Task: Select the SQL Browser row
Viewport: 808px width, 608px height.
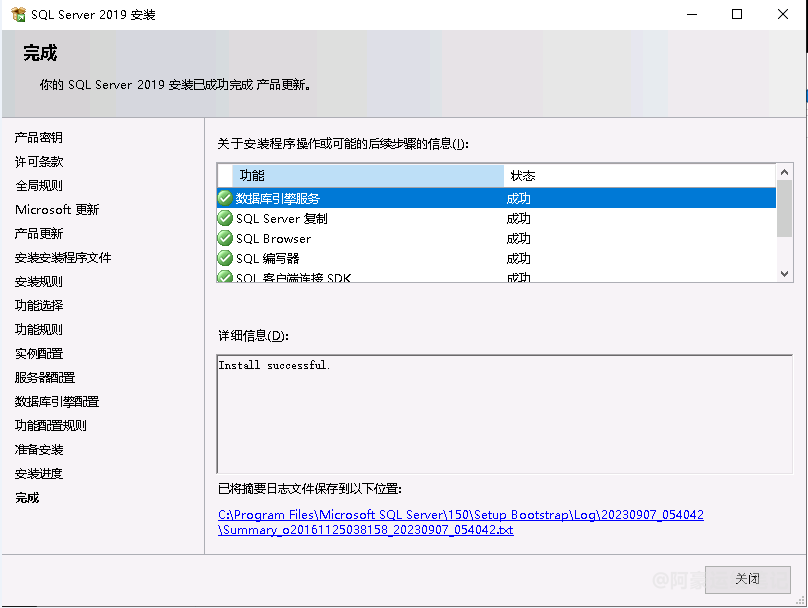Action: tap(497, 239)
